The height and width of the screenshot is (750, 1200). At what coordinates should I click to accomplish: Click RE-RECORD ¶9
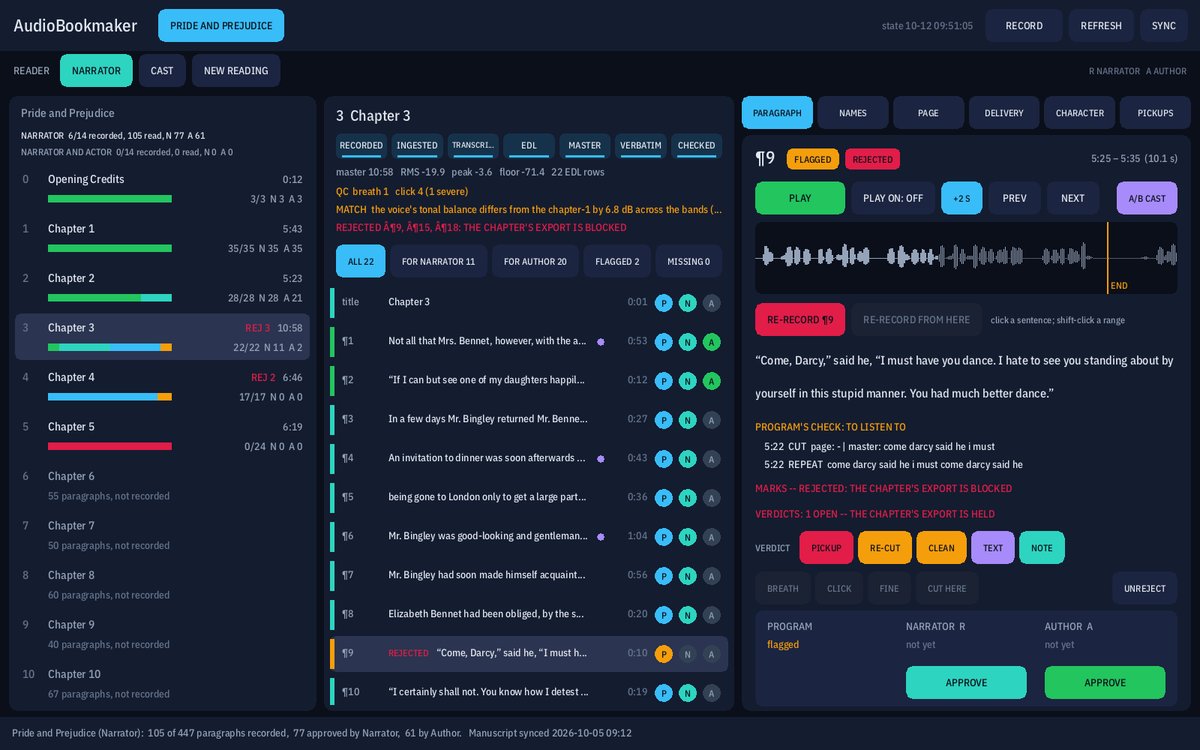tap(800, 320)
